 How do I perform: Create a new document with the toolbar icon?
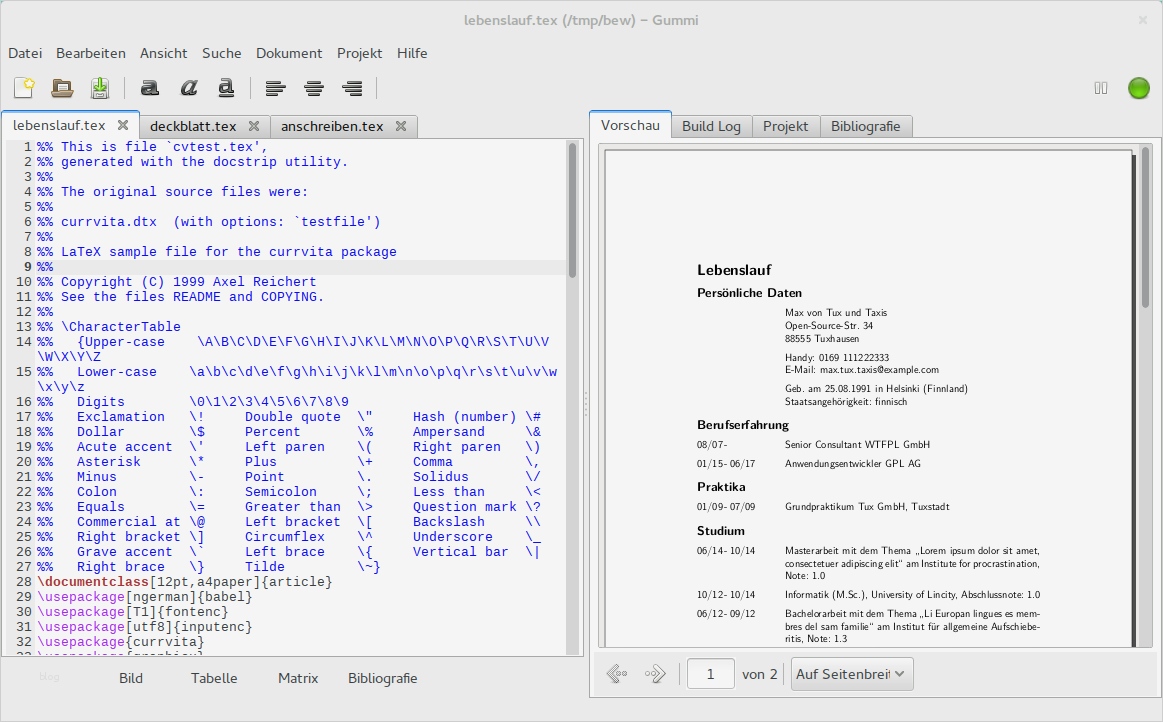point(24,88)
